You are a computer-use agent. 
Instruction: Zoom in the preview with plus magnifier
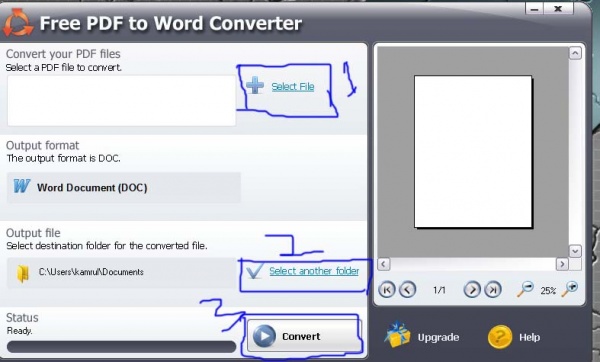[570, 289]
